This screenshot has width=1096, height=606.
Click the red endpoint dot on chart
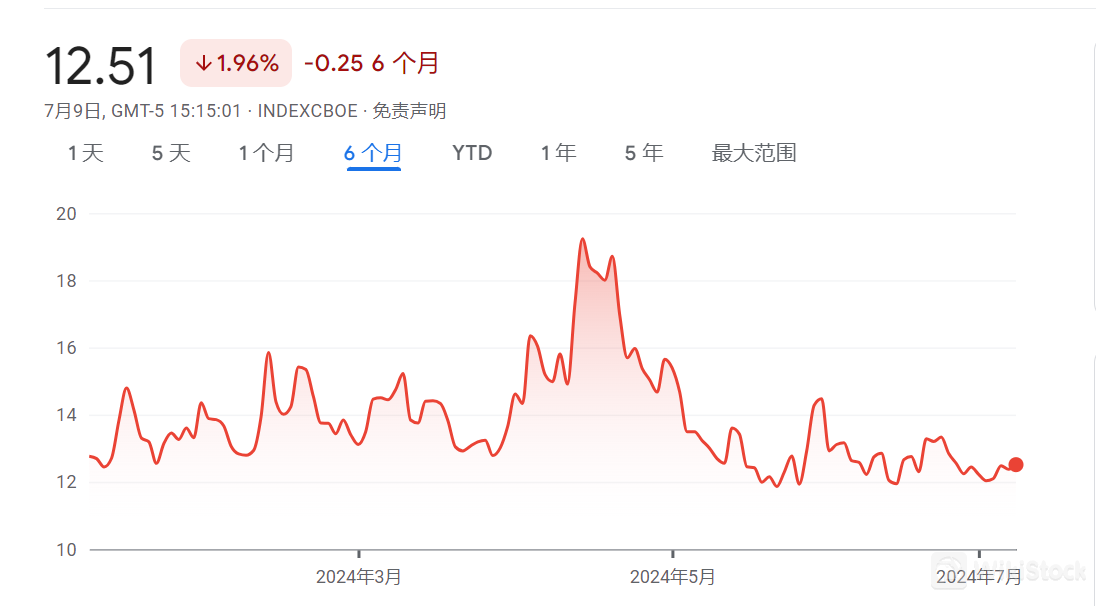pyautogui.click(x=1016, y=464)
